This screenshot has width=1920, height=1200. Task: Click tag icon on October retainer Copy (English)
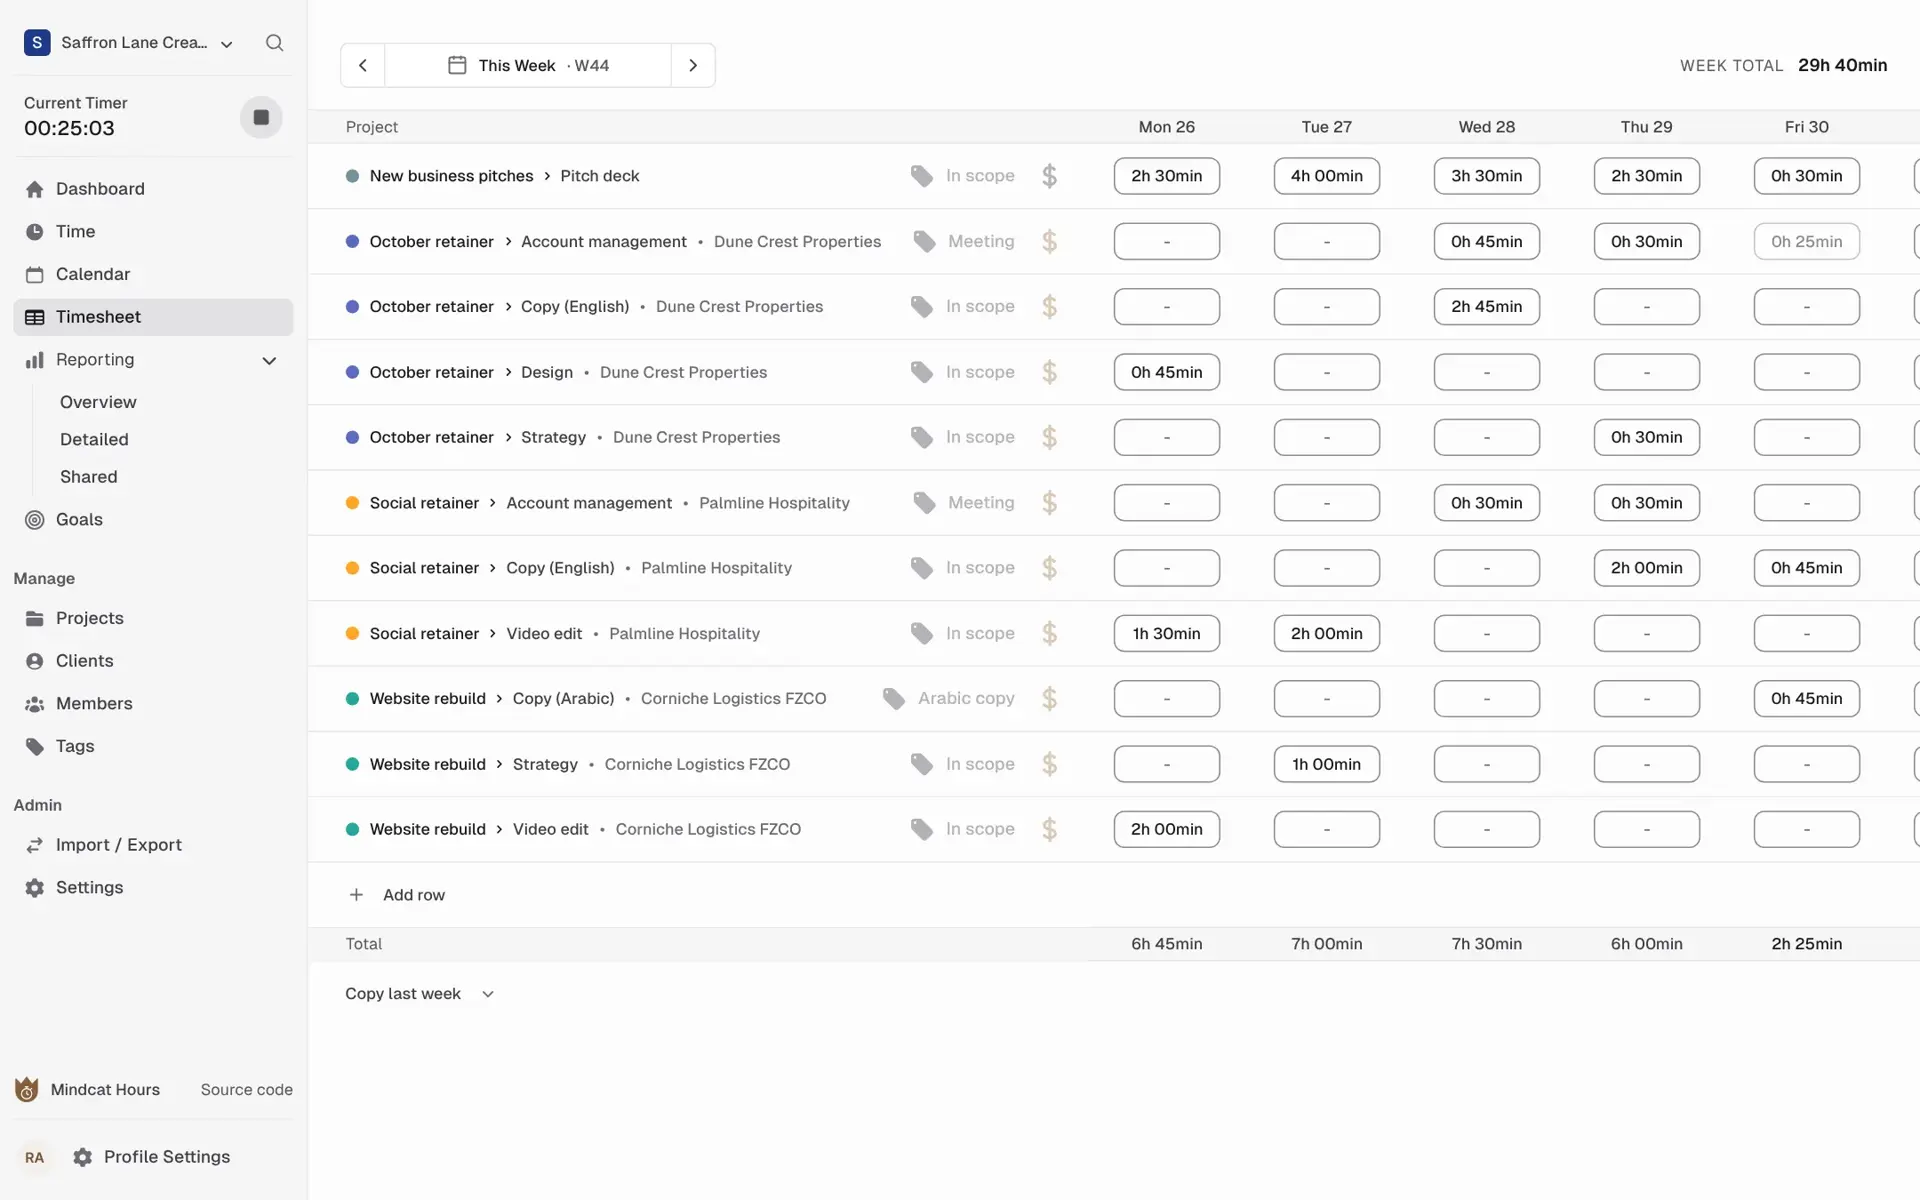coord(921,307)
